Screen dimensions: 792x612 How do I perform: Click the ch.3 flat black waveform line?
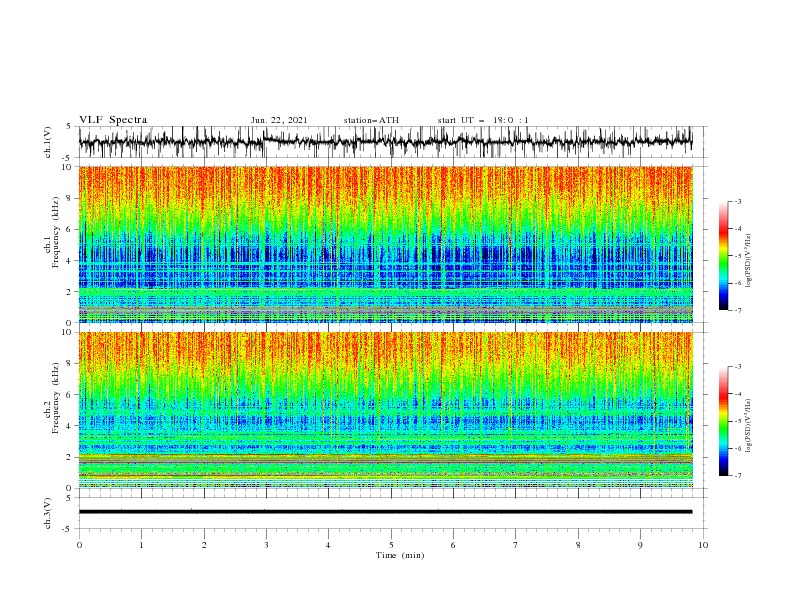coord(385,512)
